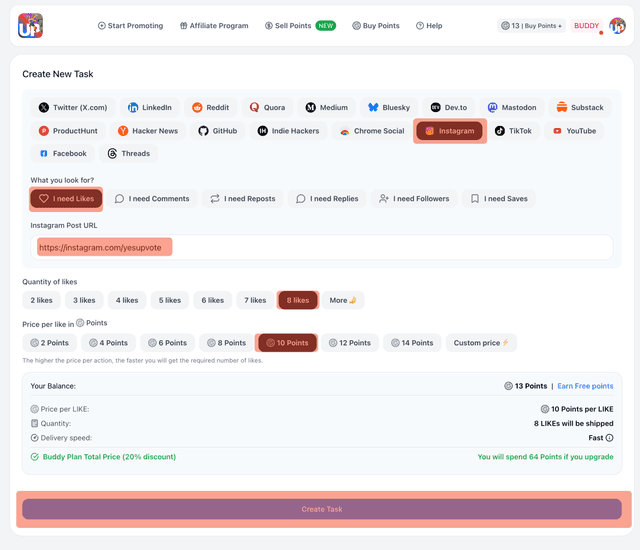The width and height of the screenshot is (640, 550).
Task: Select the Bluesky platform chip
Action: coord(388,107)
